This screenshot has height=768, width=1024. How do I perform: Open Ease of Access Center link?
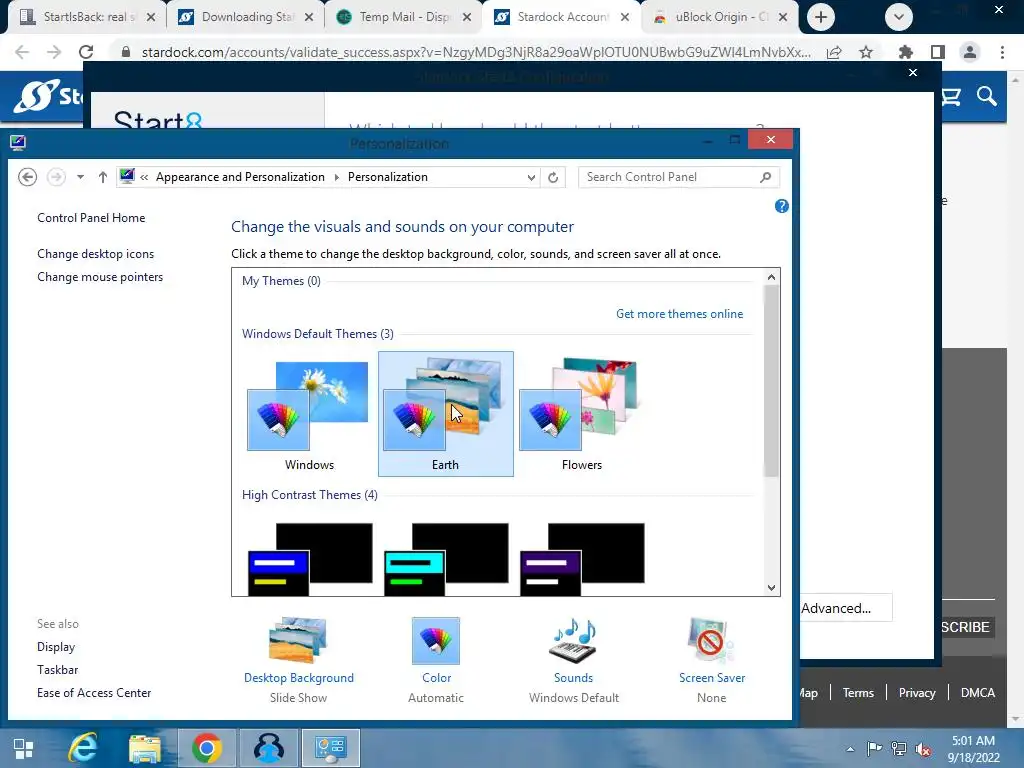94,693
